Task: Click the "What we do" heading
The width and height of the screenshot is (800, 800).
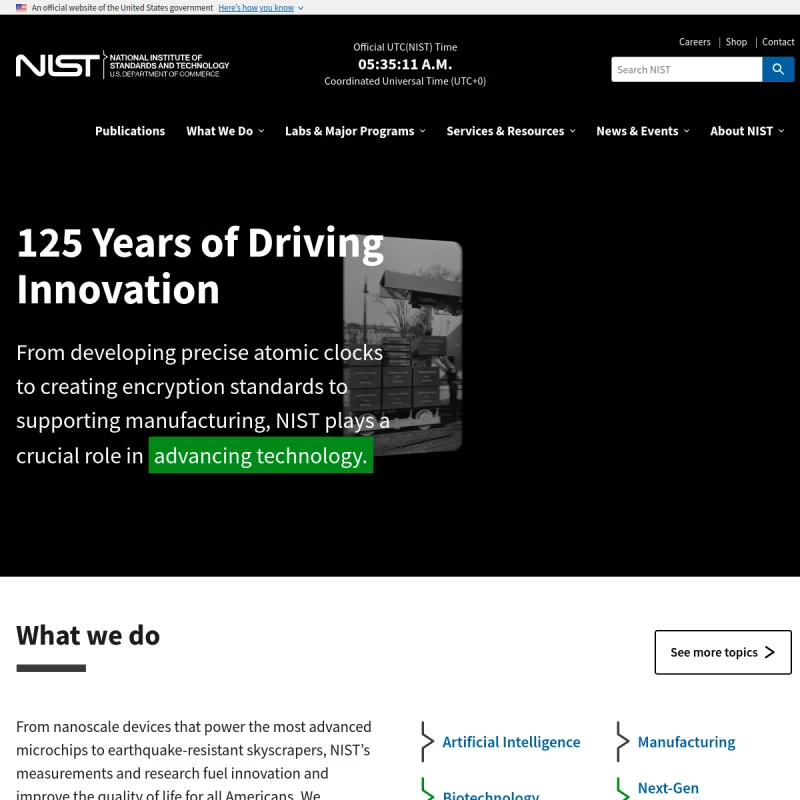Action: point(88,636)
